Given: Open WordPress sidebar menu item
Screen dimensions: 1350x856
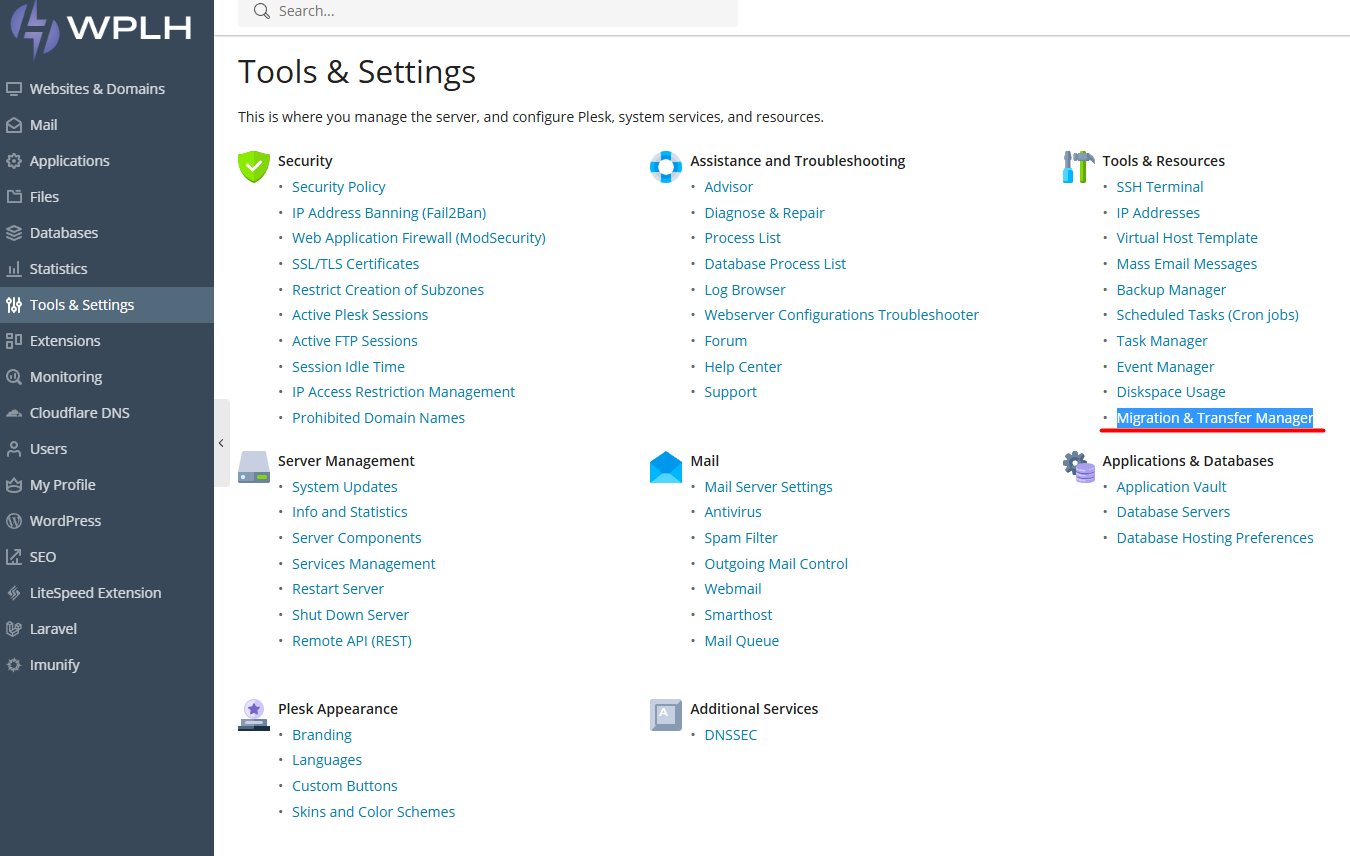Looking at the screenshot, I should [x=107, y=521].
